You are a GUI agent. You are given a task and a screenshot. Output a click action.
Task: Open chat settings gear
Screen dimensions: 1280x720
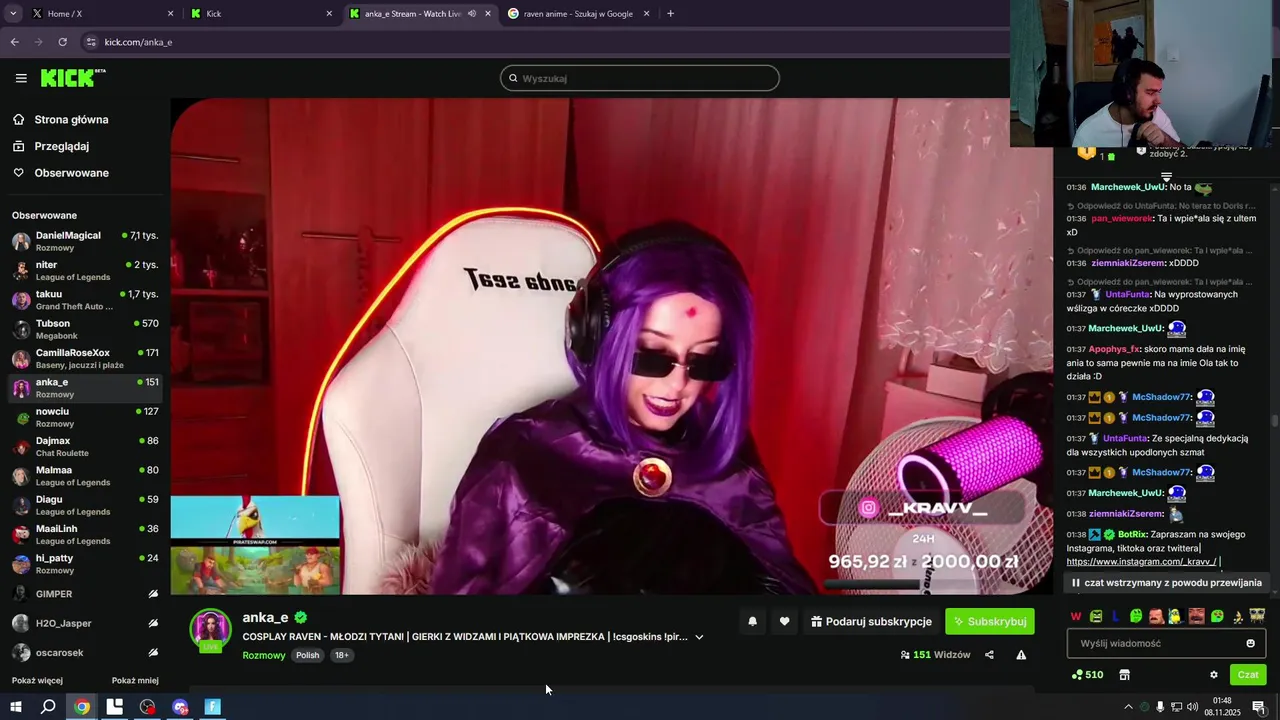1214,675
